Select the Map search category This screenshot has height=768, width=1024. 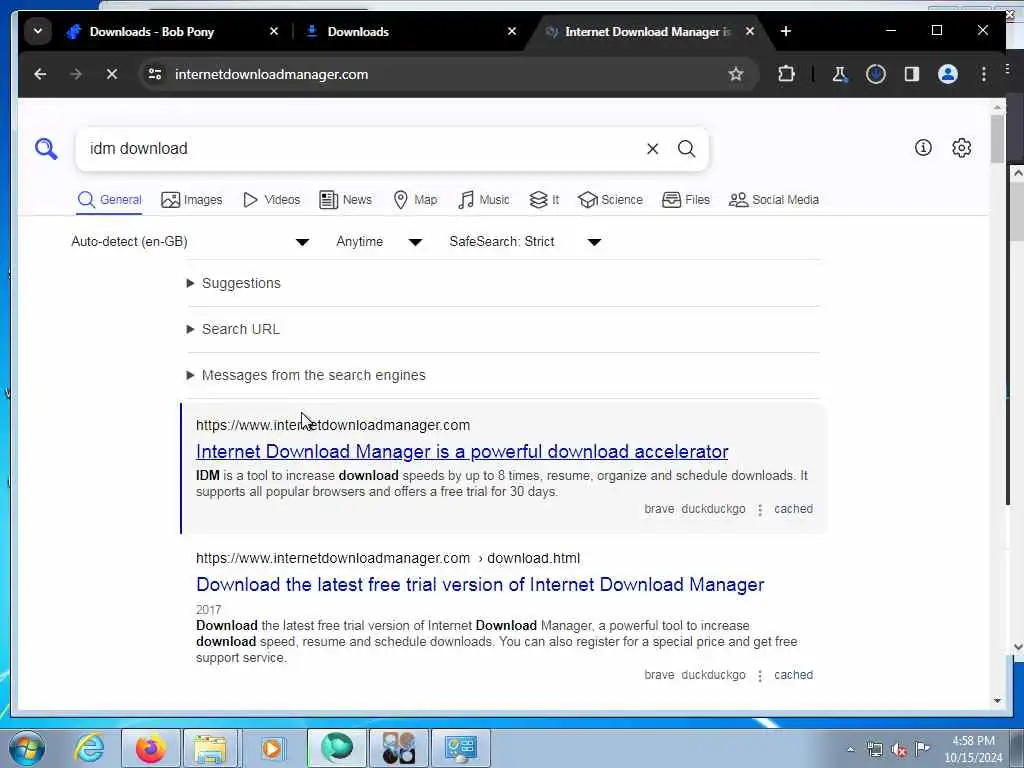pos(415,200)
